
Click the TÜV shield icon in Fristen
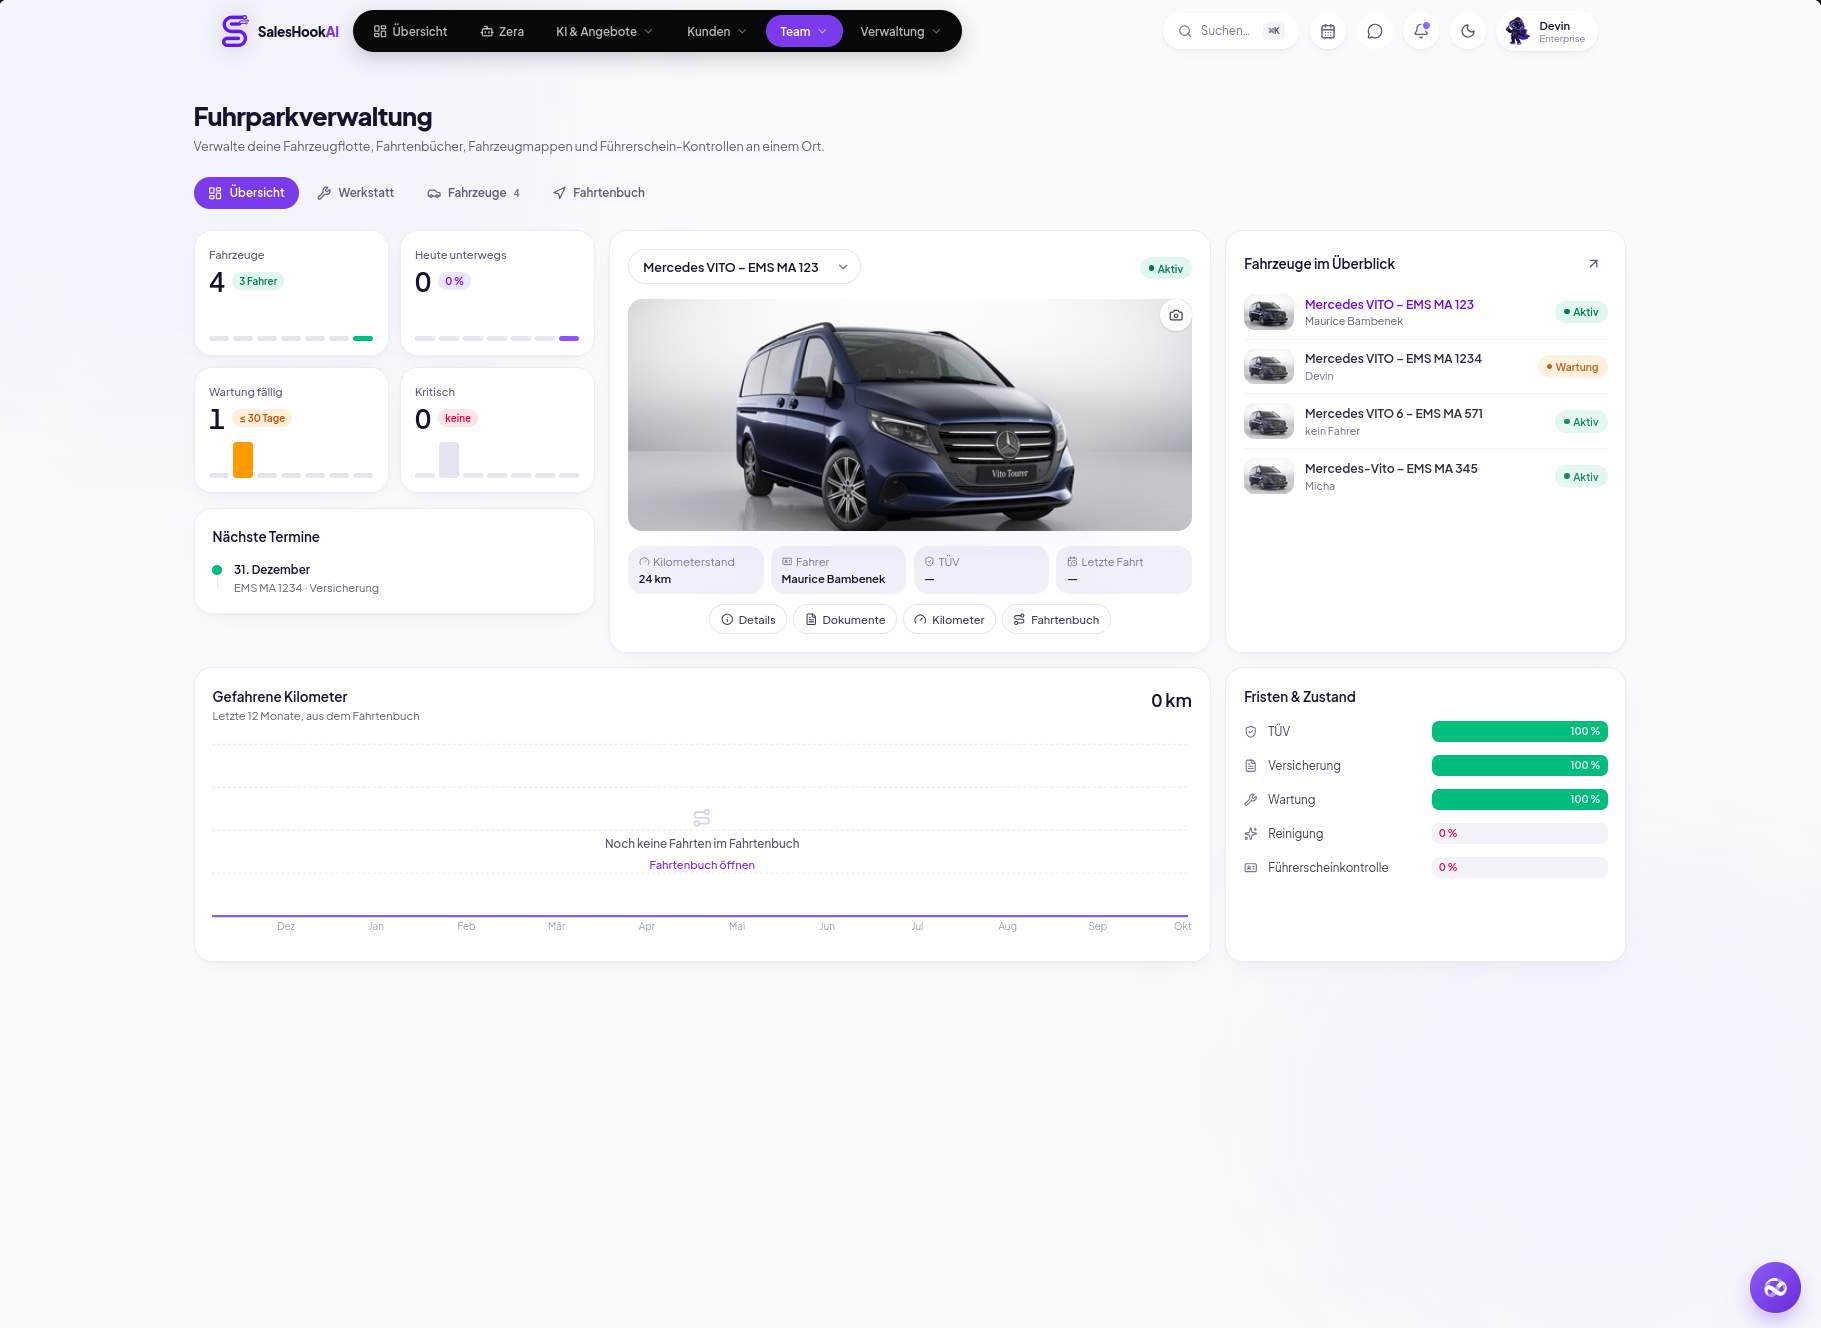[x=1250, y=732]
